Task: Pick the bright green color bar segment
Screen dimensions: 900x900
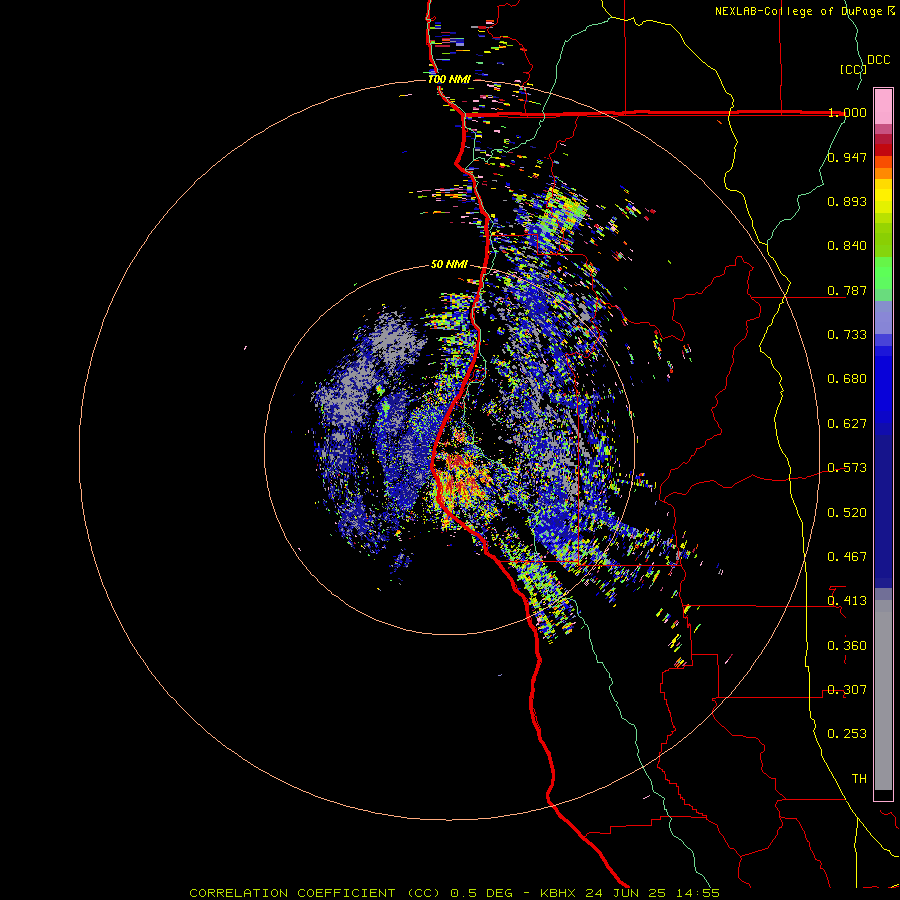Action: tap(883, 273)
